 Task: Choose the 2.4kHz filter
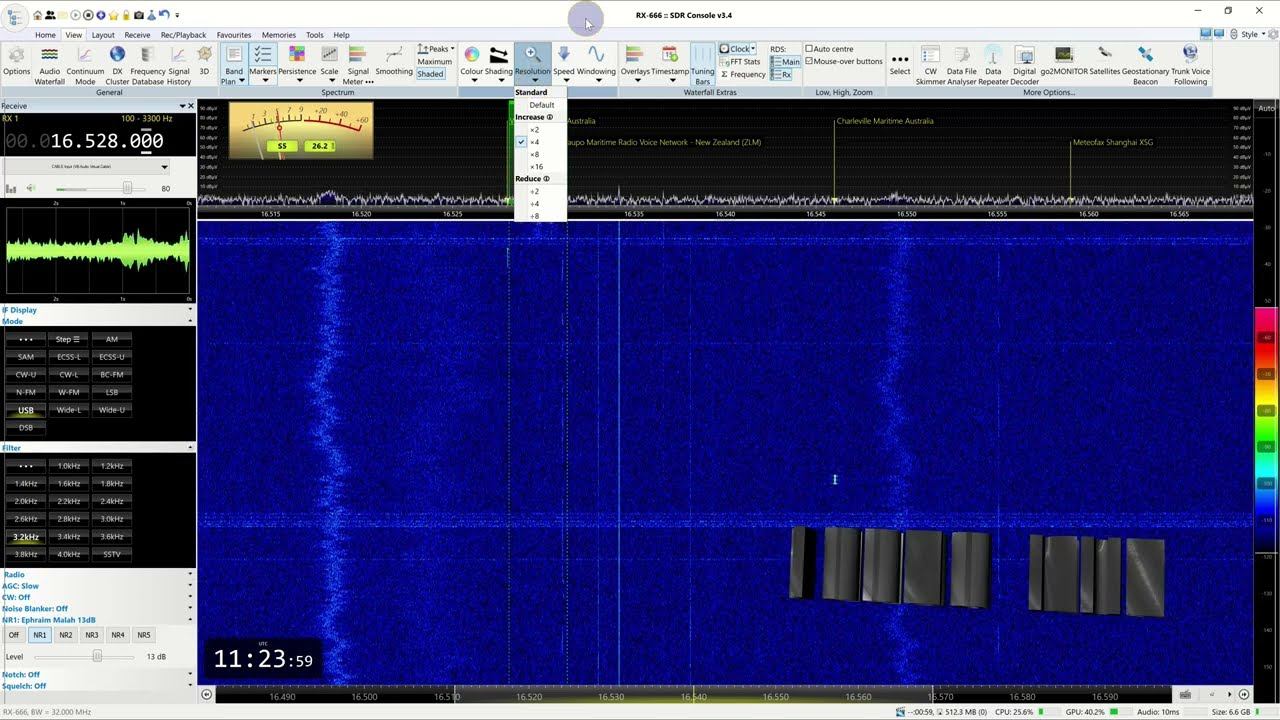[112, 501]
